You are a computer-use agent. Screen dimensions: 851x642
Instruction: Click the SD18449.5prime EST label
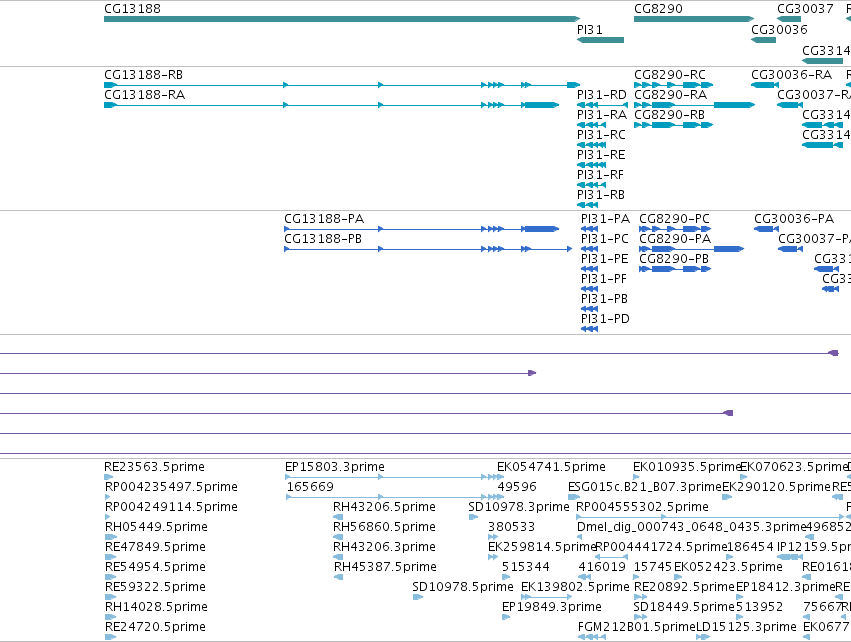click(684, 607)
